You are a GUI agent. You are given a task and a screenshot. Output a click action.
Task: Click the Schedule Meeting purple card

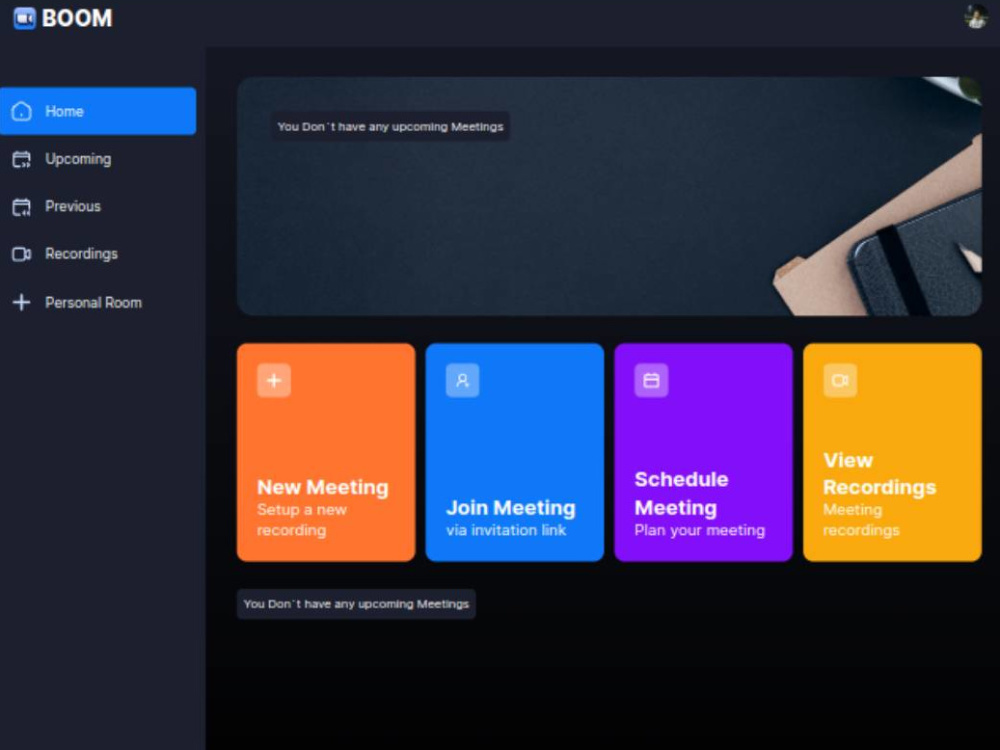pyautogui.click(x=703, y=452)
